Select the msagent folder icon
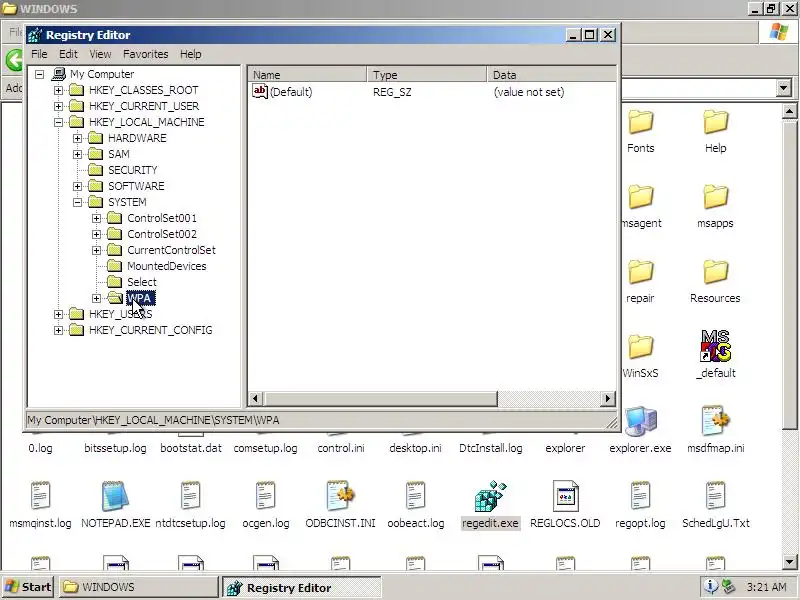 pyautogui.click(x=640, y=197)
